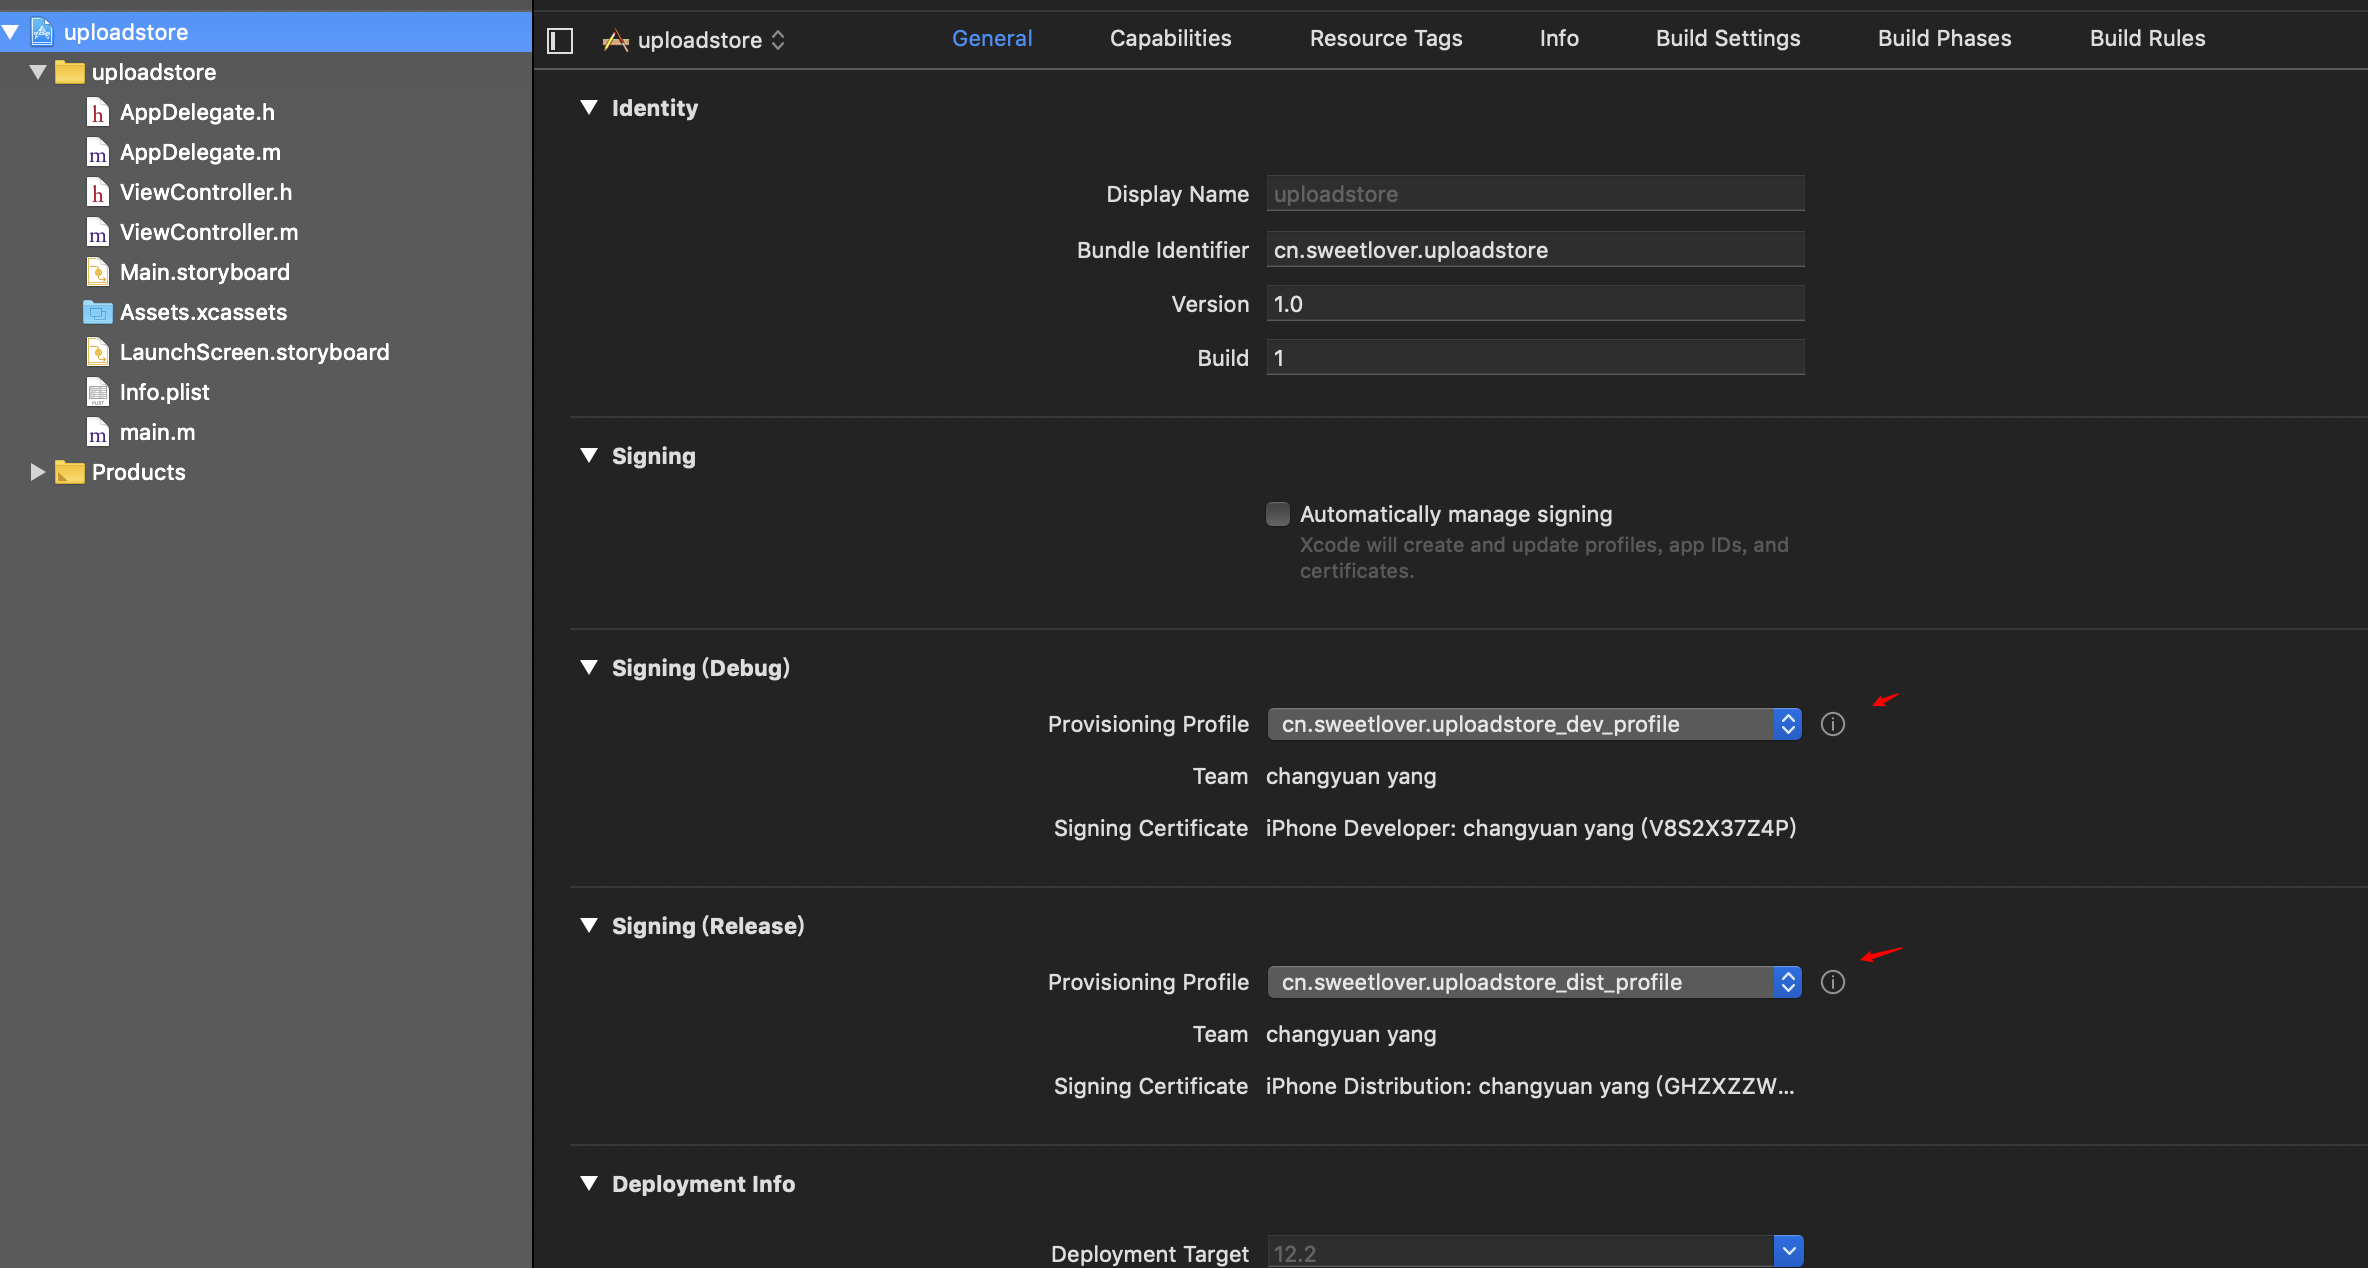This screenshot has height=1268, width=2368.
Task: Collapse the Identity section
Action: pyautogui.click(x=589, y=107)
